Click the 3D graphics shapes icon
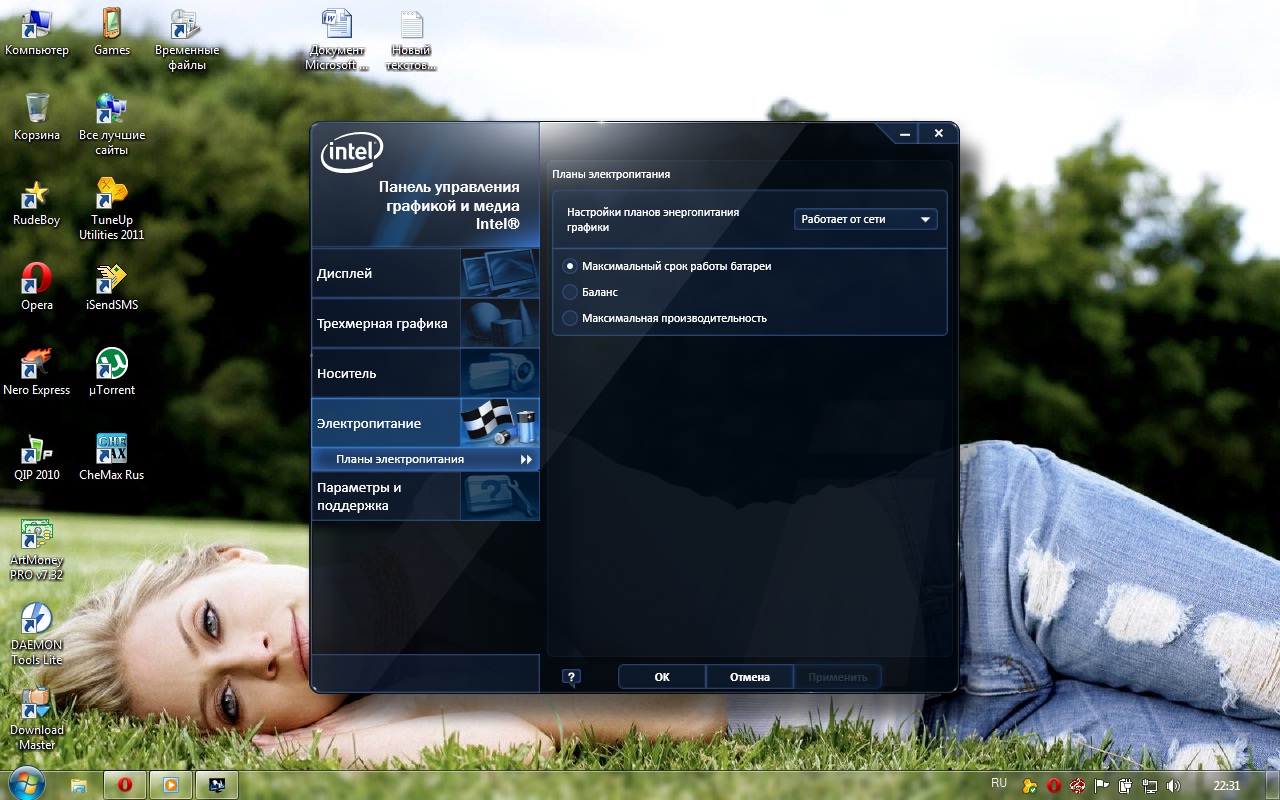This screenshot has width=1280, height=800. [x=499, y=323]
